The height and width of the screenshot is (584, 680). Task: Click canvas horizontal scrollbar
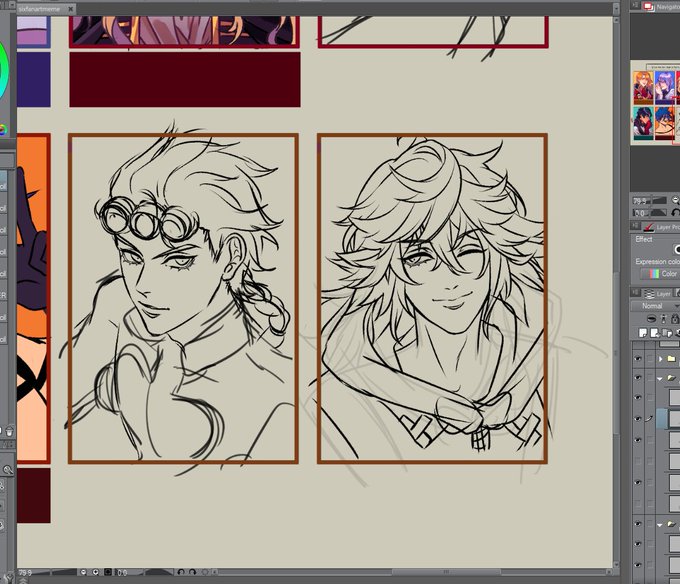(447, 572)
